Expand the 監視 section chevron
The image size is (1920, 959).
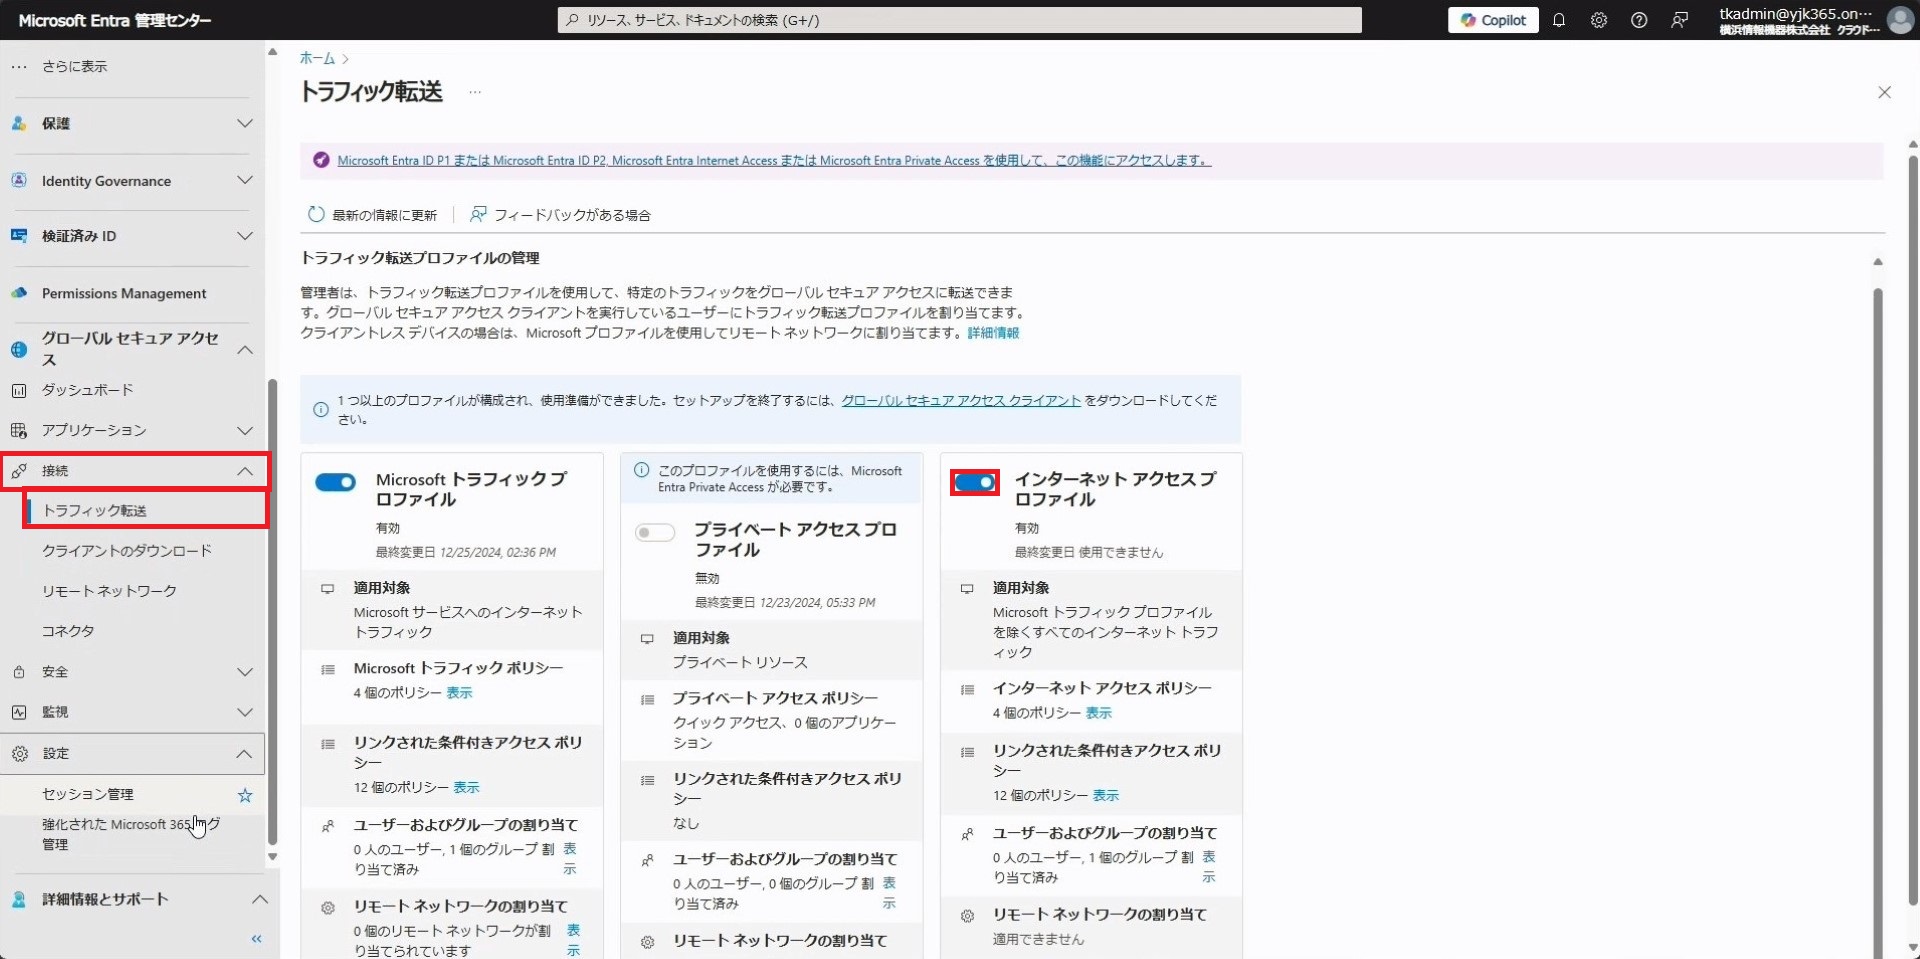pos(245,712)
